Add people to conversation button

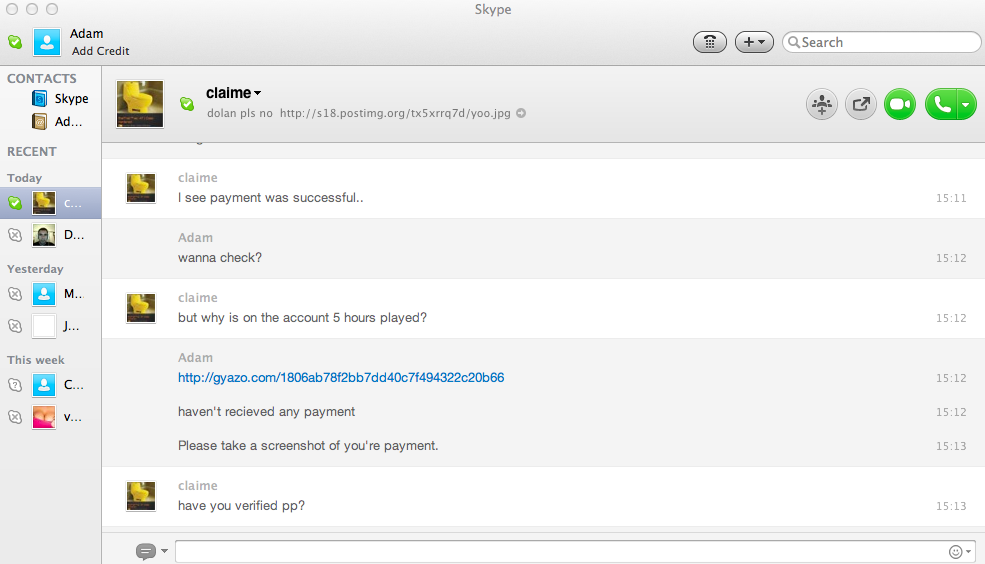(822, 104)
